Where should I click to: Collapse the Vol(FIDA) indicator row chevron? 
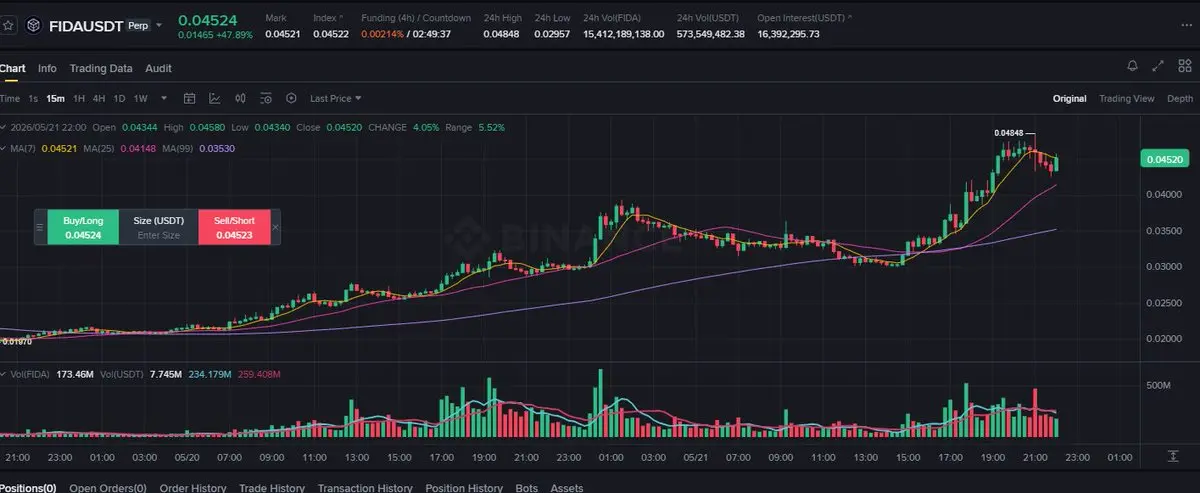point(3,374)
